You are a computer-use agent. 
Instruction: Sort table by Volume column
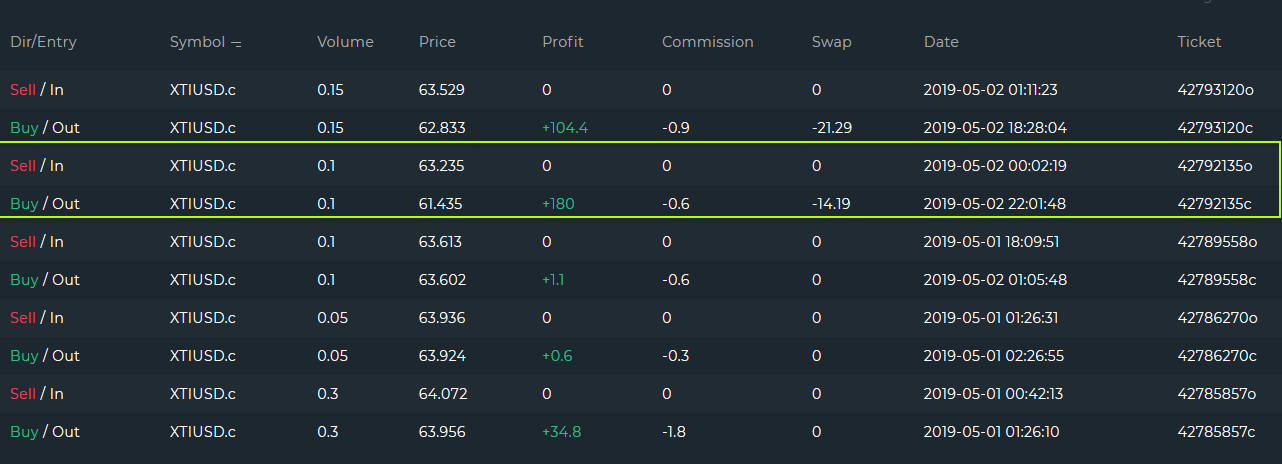pyautogui.click(x=345, y=42)
